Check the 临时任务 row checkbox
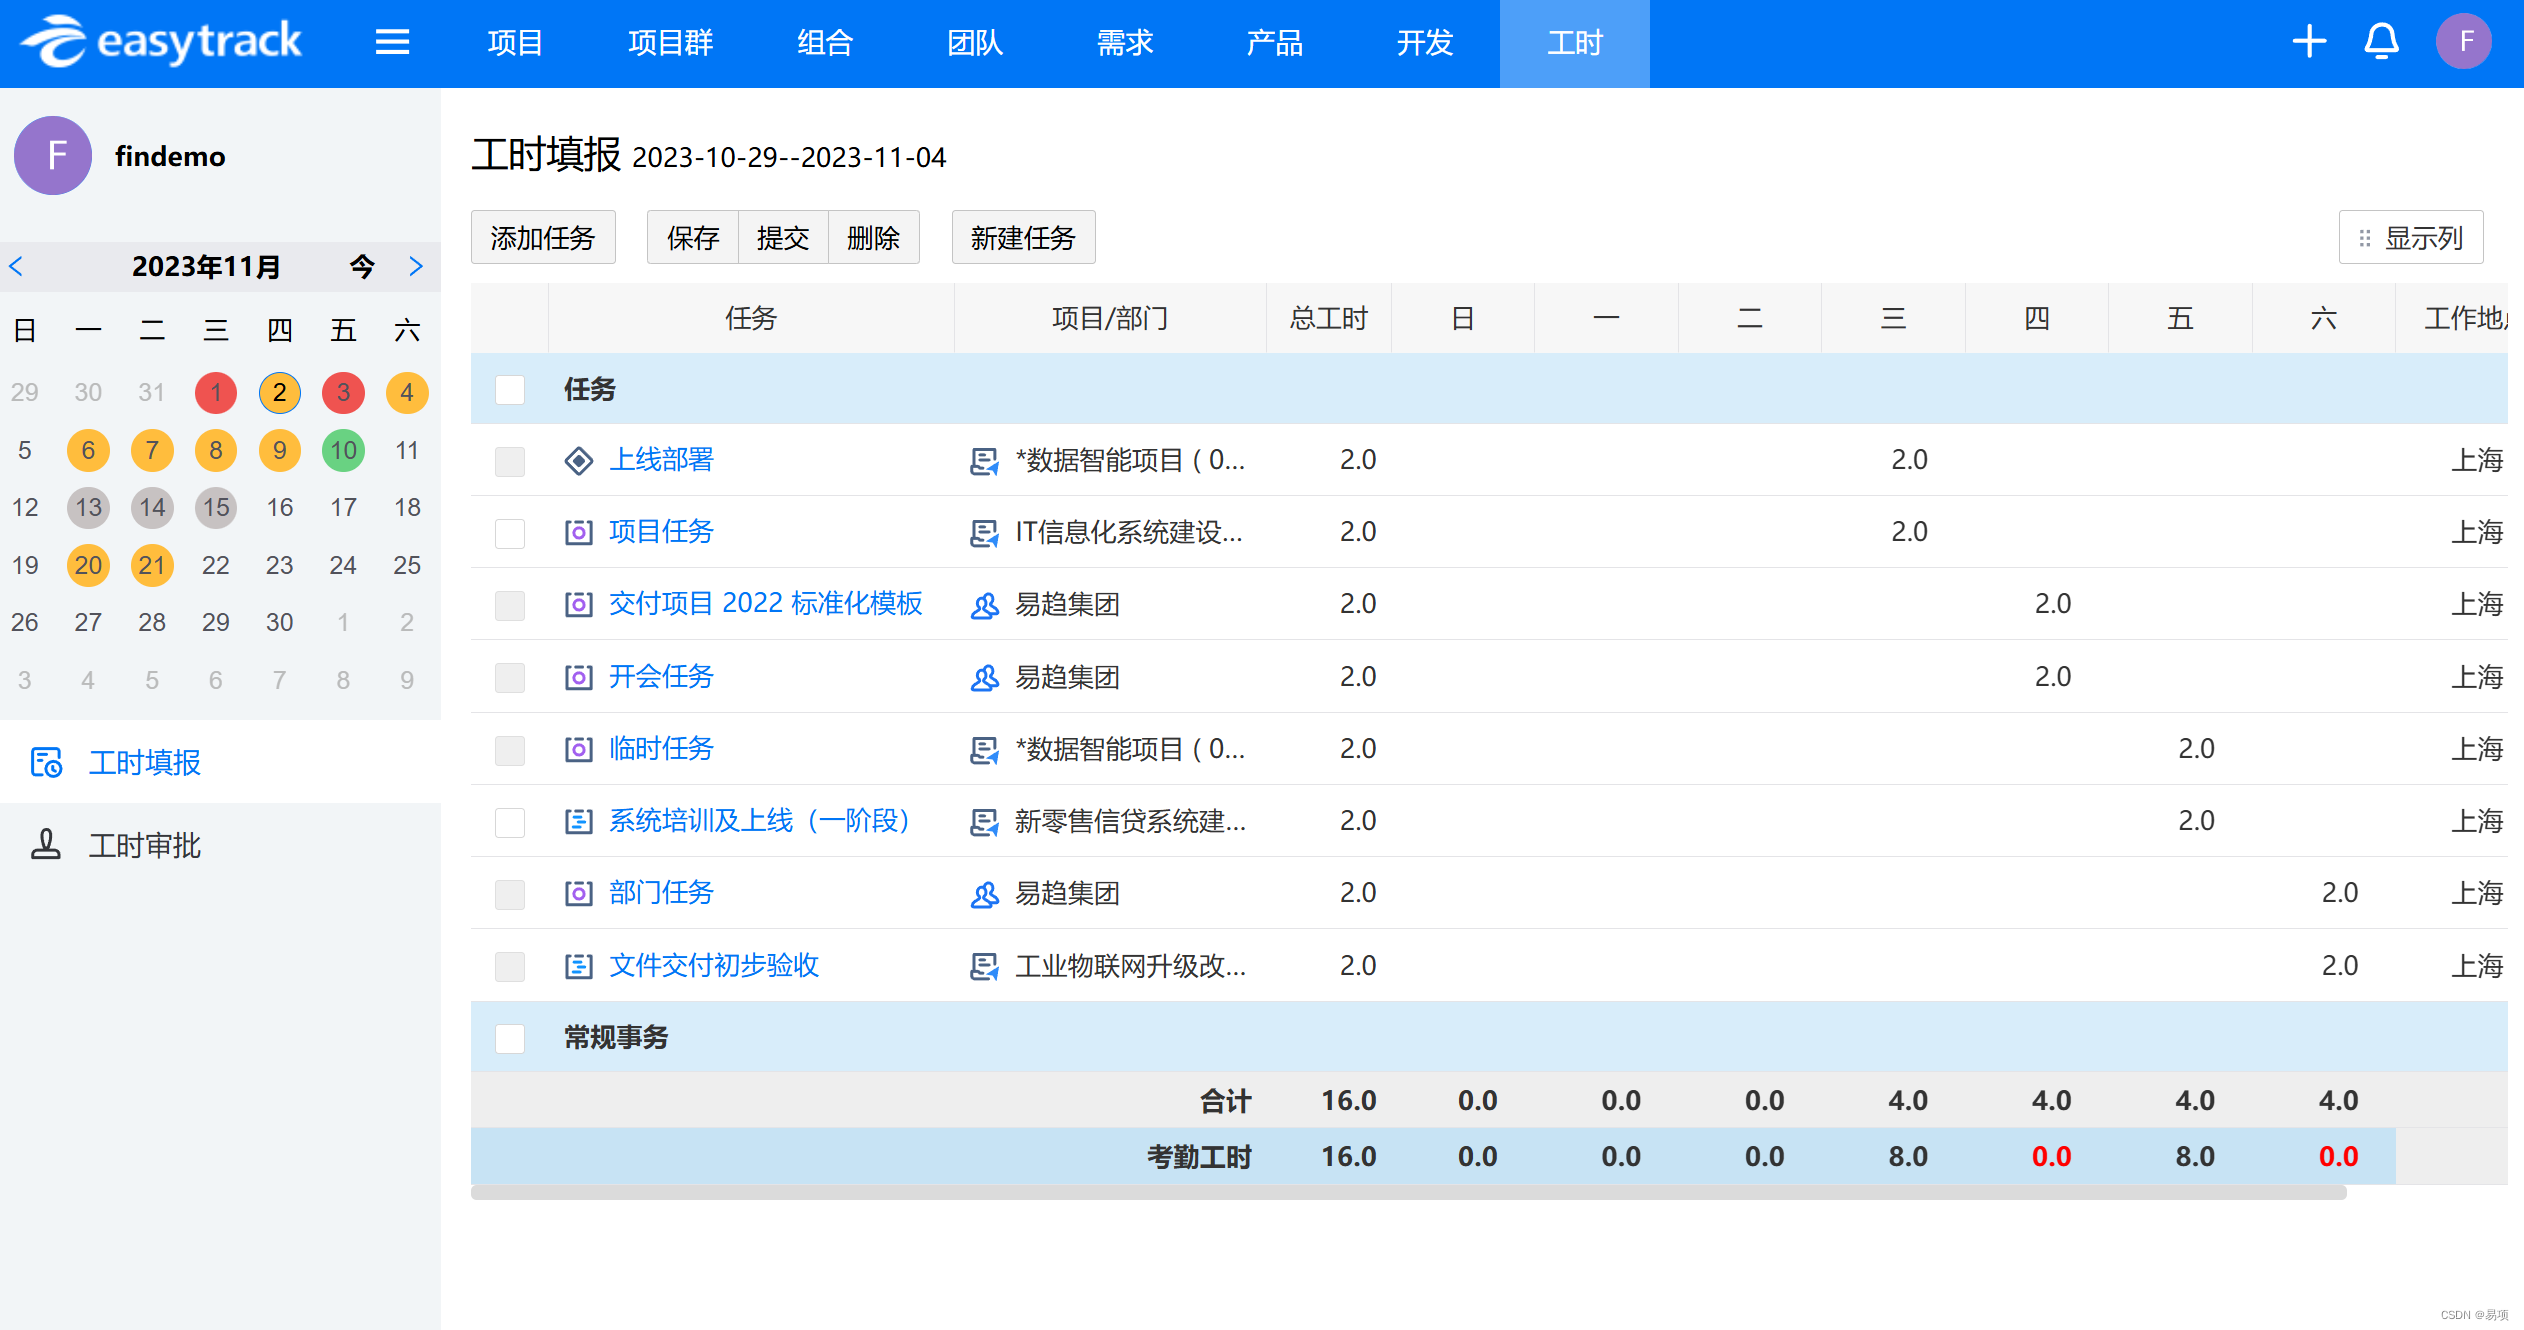This screenshot has height=1330, width=2524. [x=510, y=751]
